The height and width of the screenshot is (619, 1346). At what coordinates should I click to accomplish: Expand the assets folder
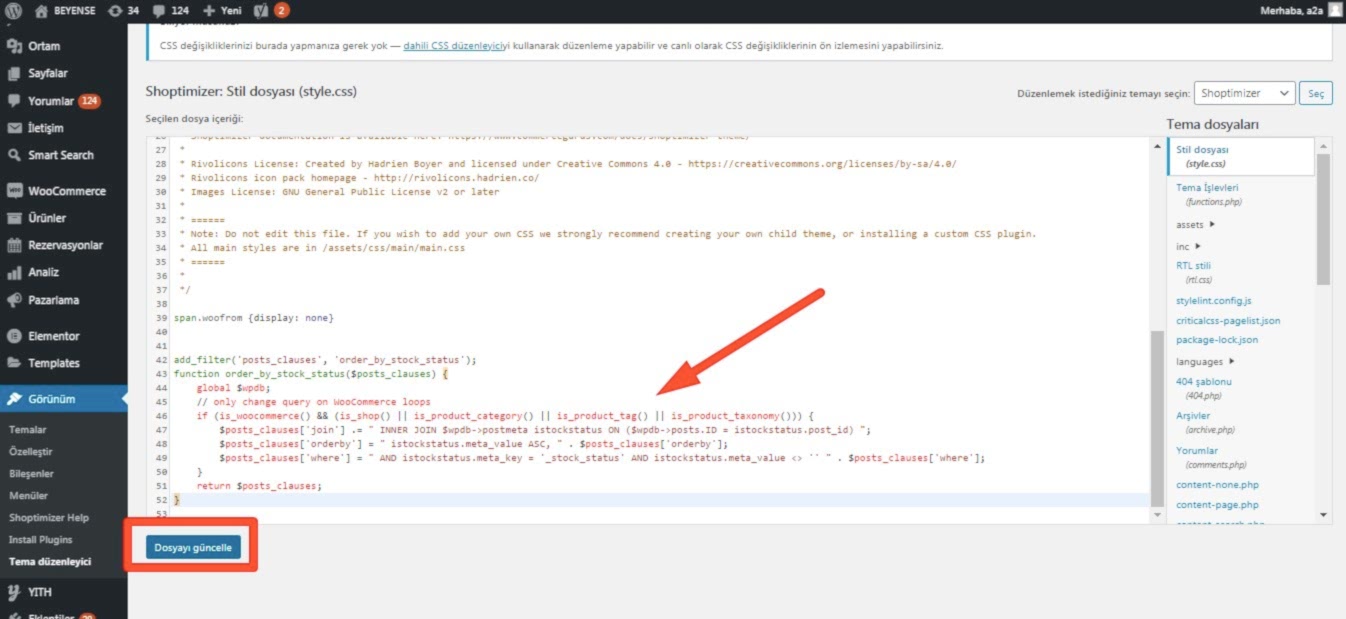click(1195, 225)
